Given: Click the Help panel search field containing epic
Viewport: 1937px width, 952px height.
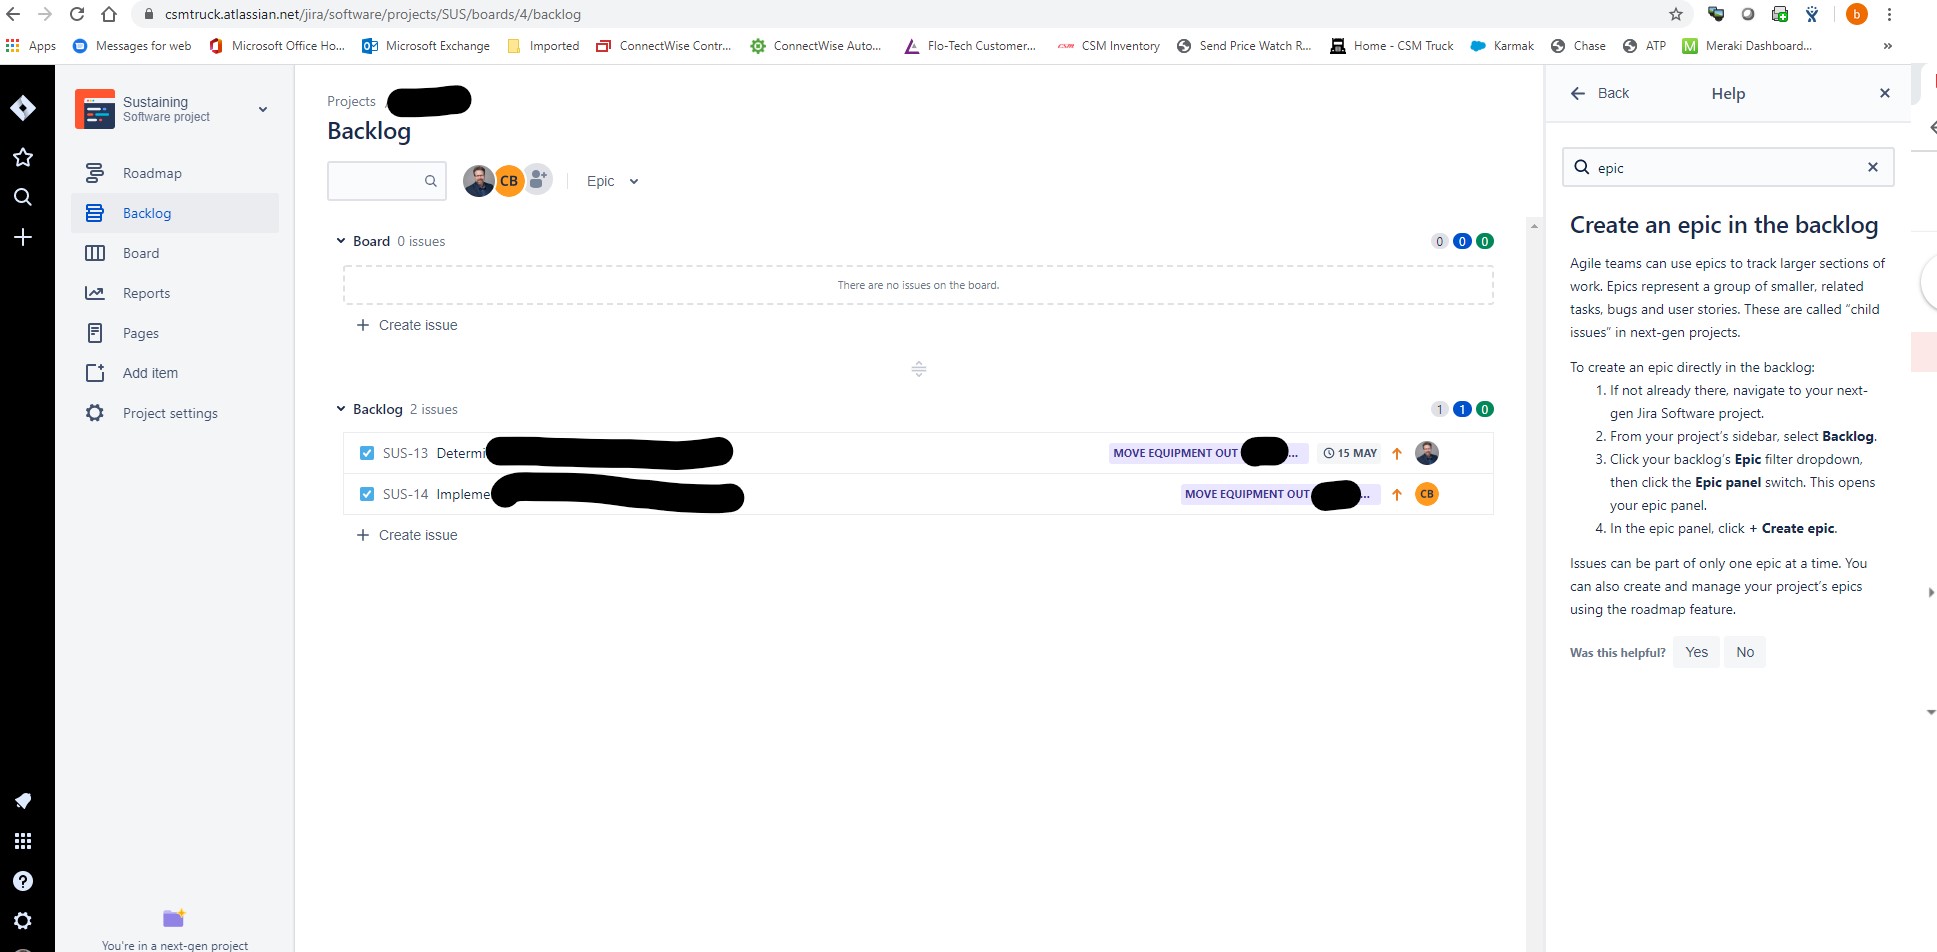Looking at the screenshot, I should tap(1727, 167).
